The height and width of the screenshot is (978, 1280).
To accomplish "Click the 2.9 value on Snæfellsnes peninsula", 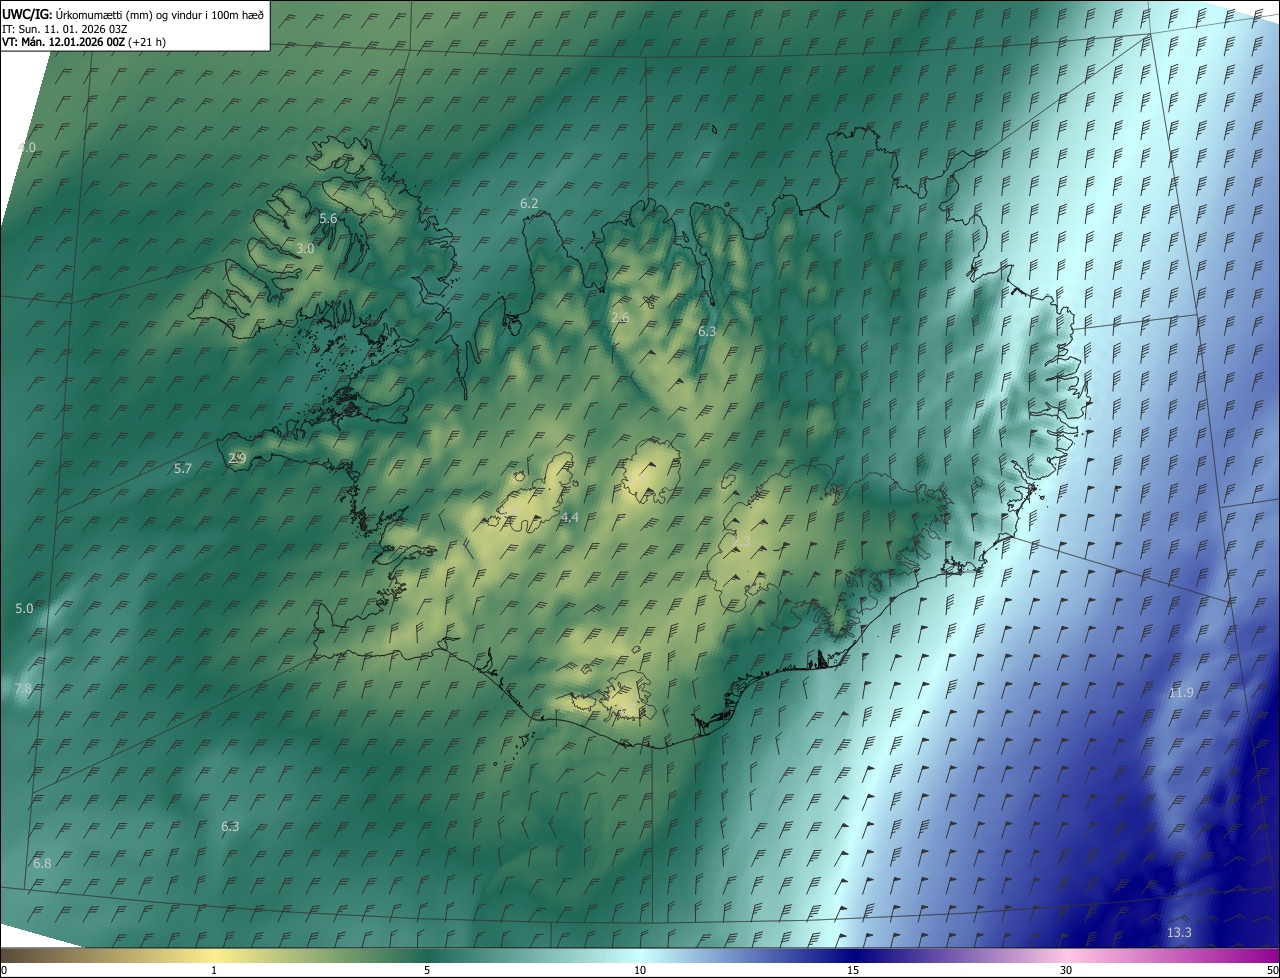I will [237, 458].
